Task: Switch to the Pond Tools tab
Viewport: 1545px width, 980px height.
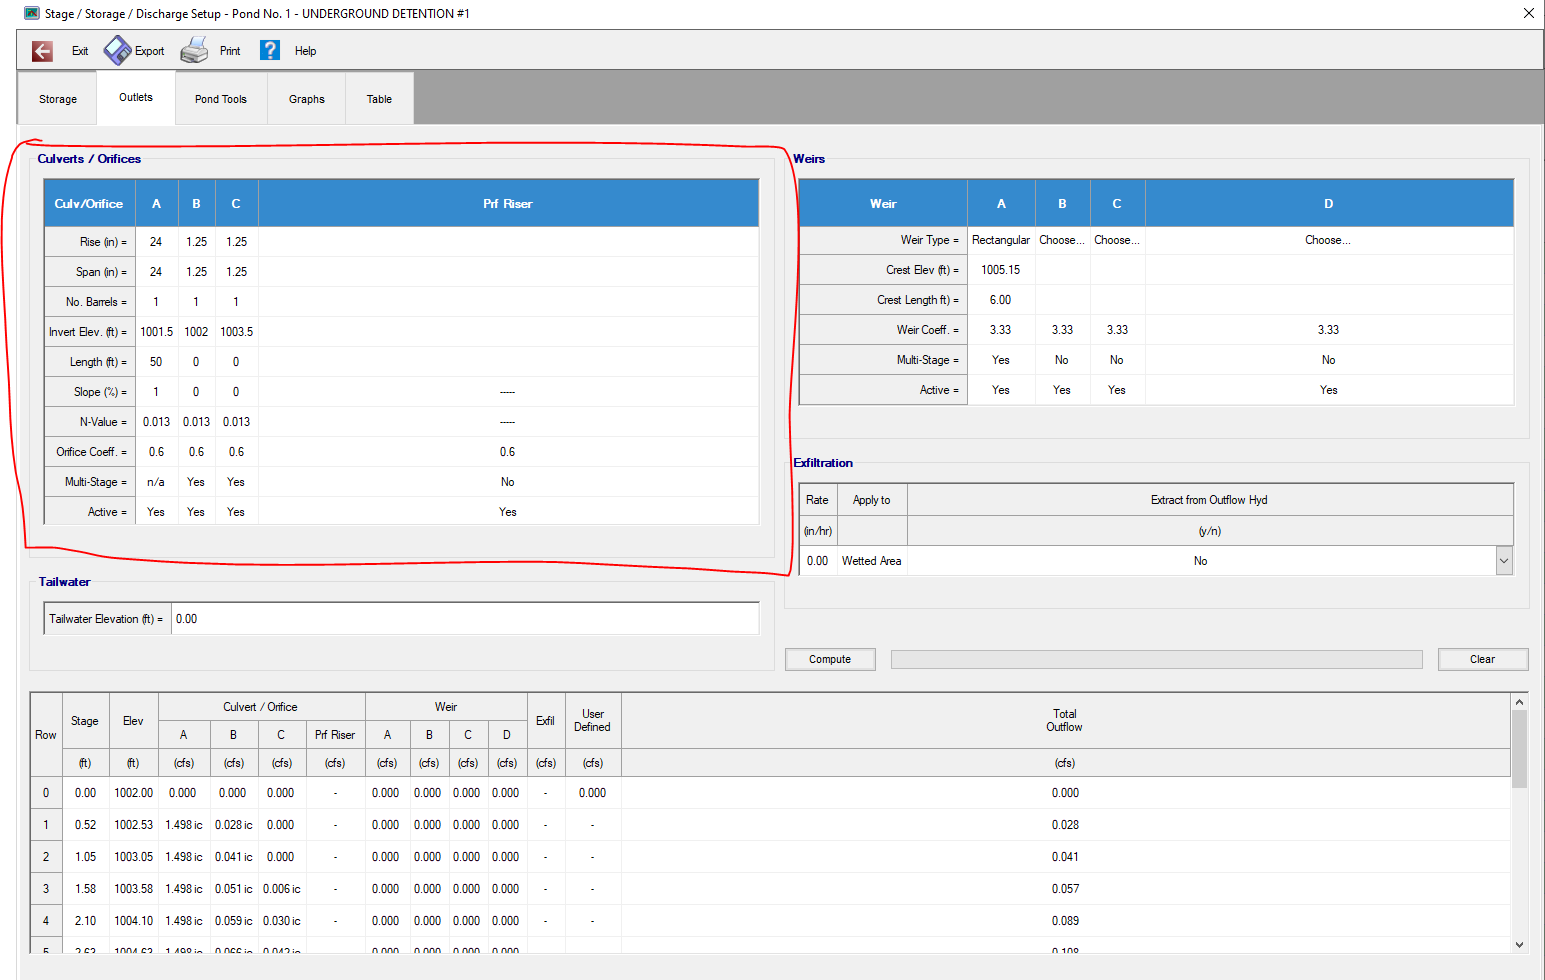Action: (220, 98)
